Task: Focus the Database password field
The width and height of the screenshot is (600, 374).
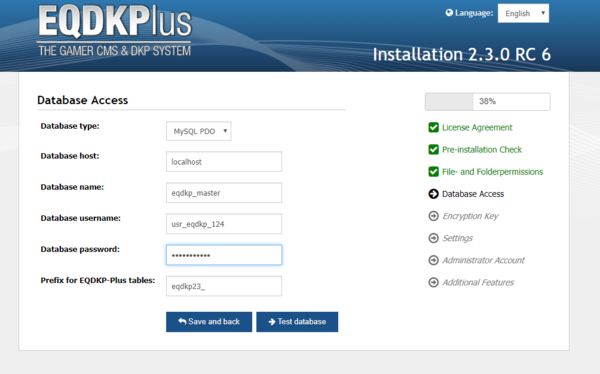Action: 224,255
